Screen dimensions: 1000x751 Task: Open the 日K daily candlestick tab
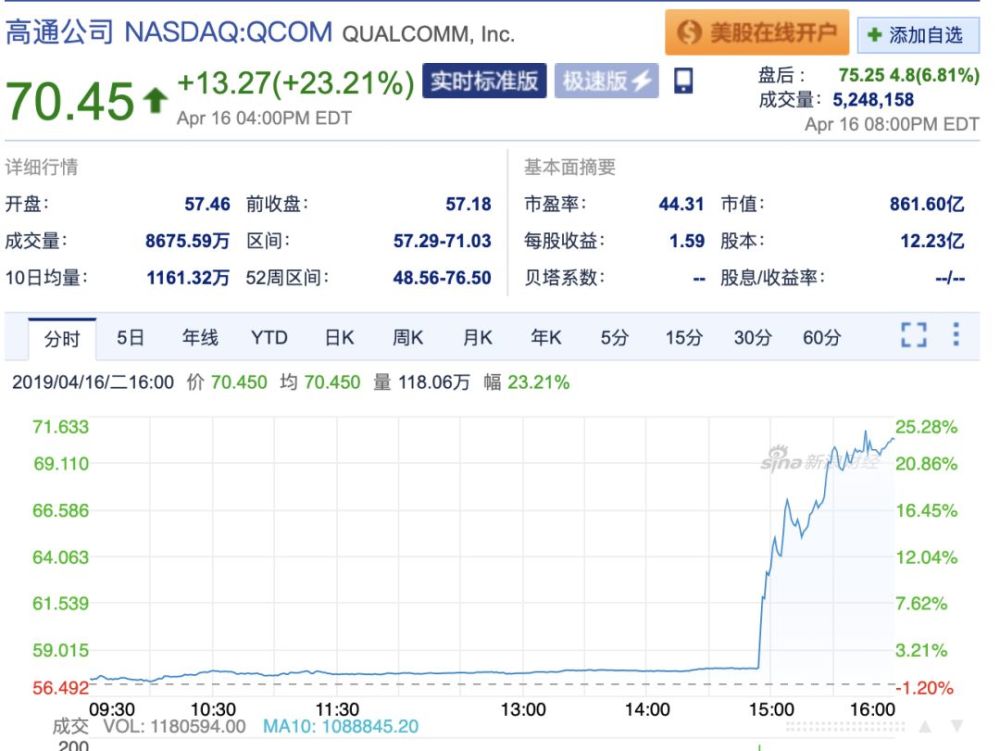339,338
